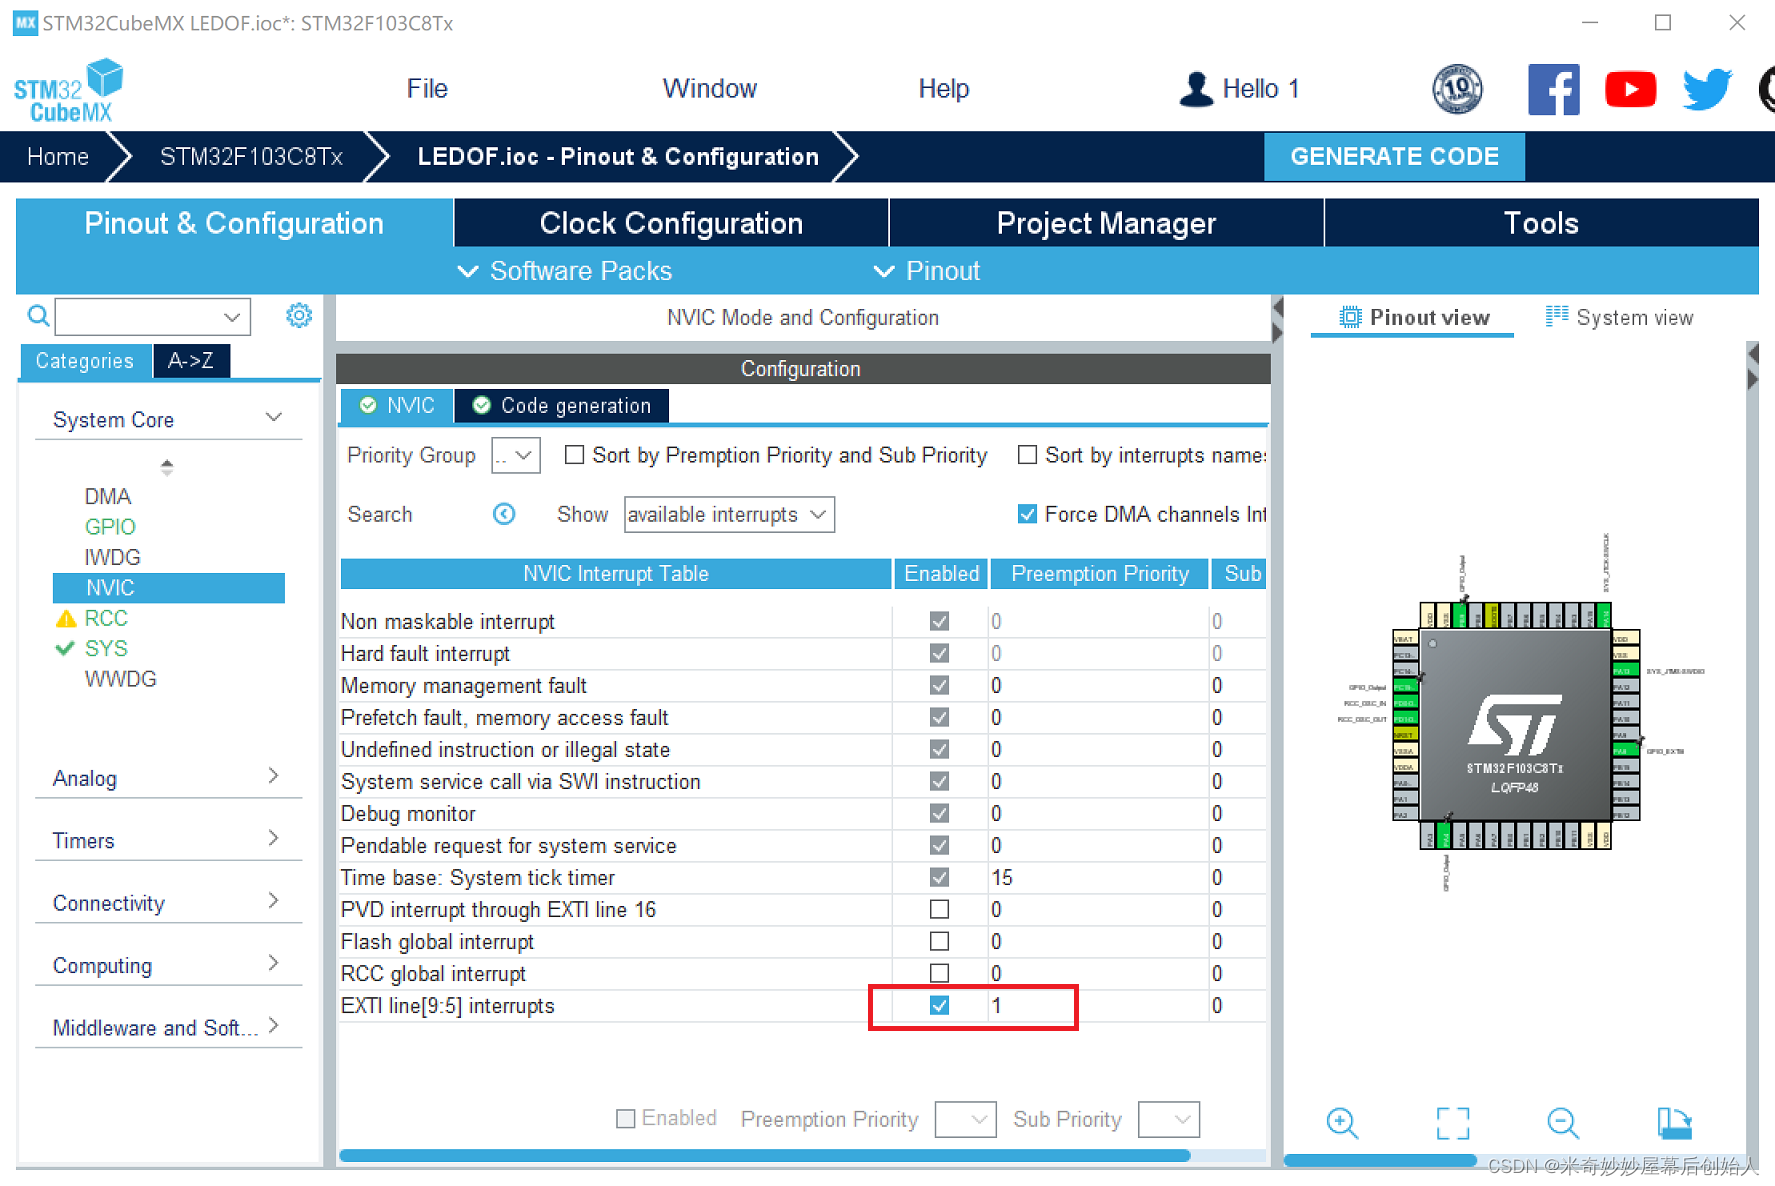Image resolution: width=1775 pixels, height=1186 pixels.
Task: Click the green check icon on NVIC tab
Action: click(x=368, y=405)
